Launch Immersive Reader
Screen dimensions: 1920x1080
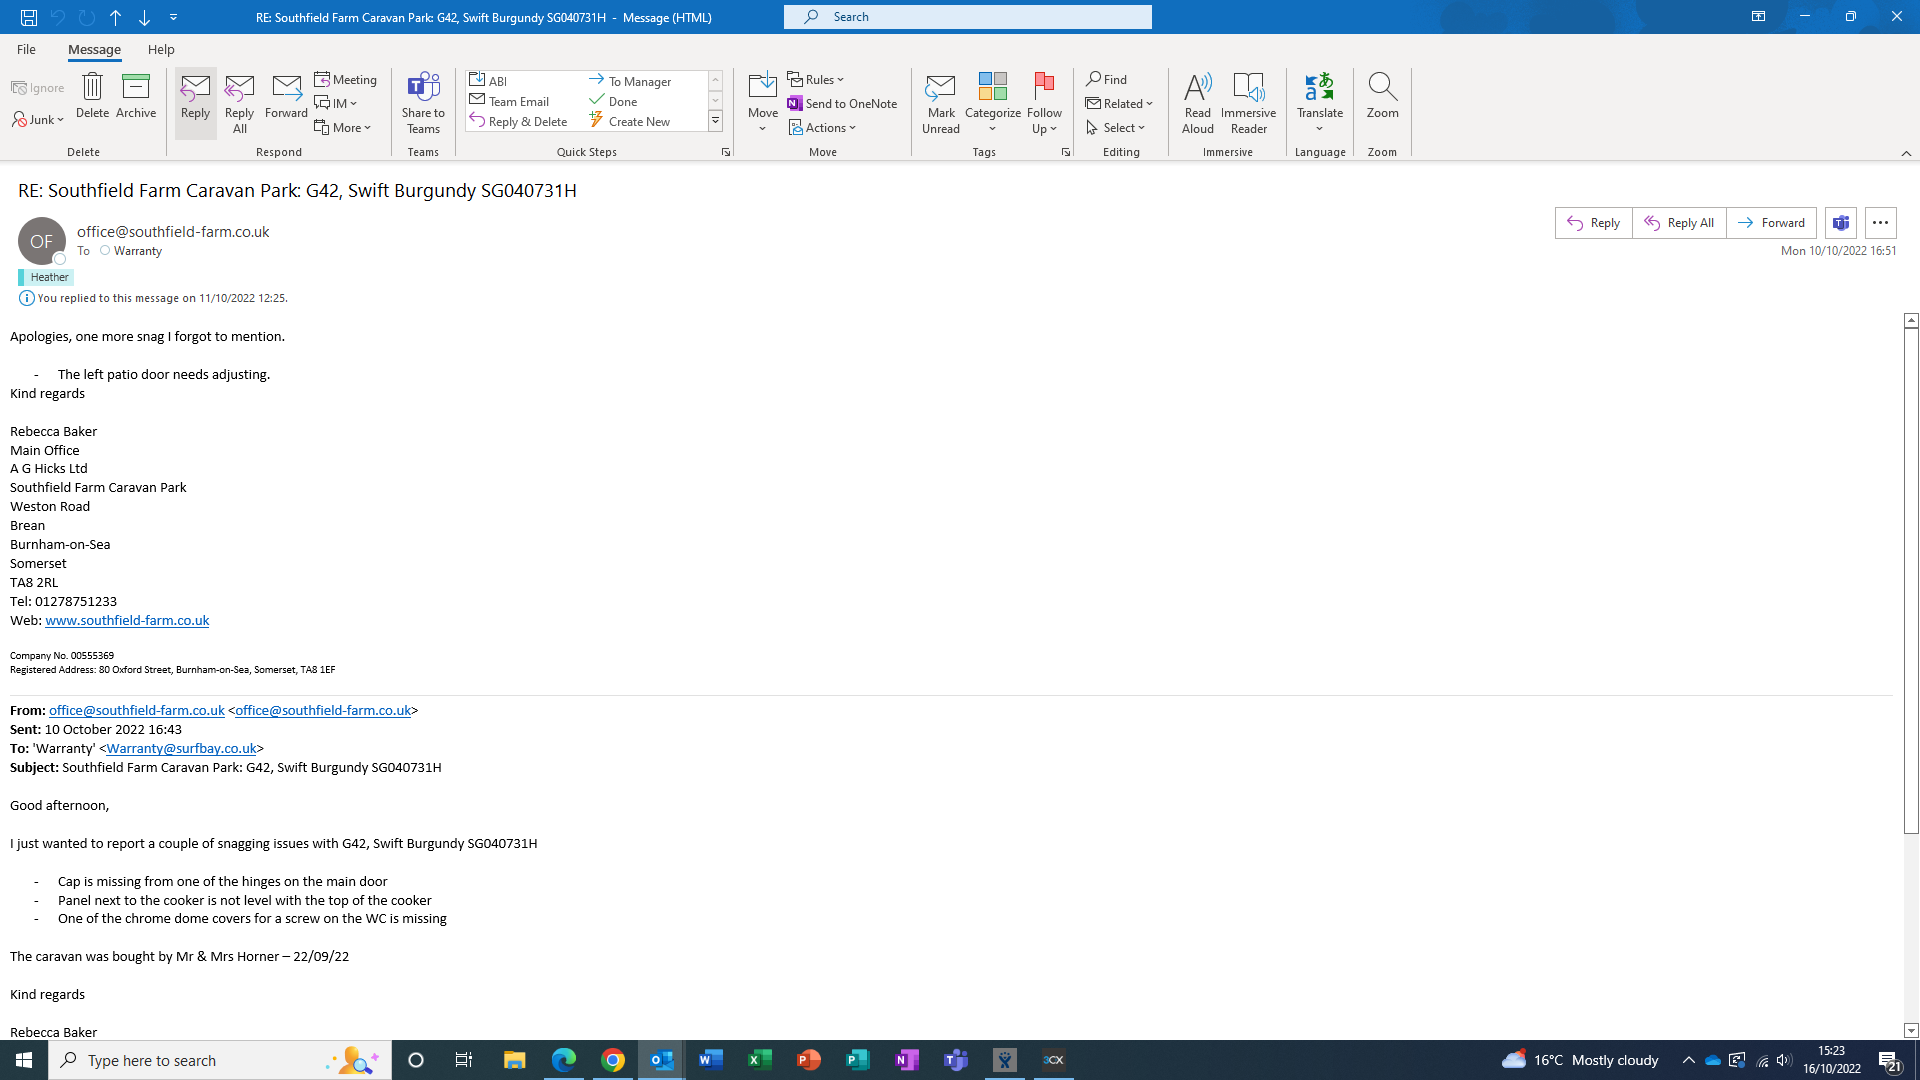coord(1248,88)
